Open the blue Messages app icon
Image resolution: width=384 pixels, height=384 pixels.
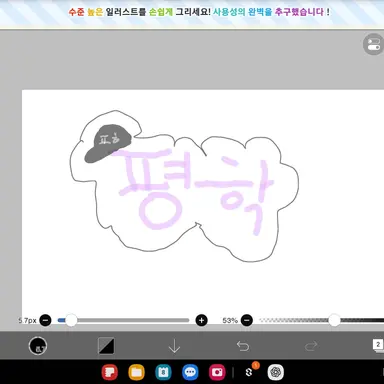pyautogui.click(x=190, y=372)
